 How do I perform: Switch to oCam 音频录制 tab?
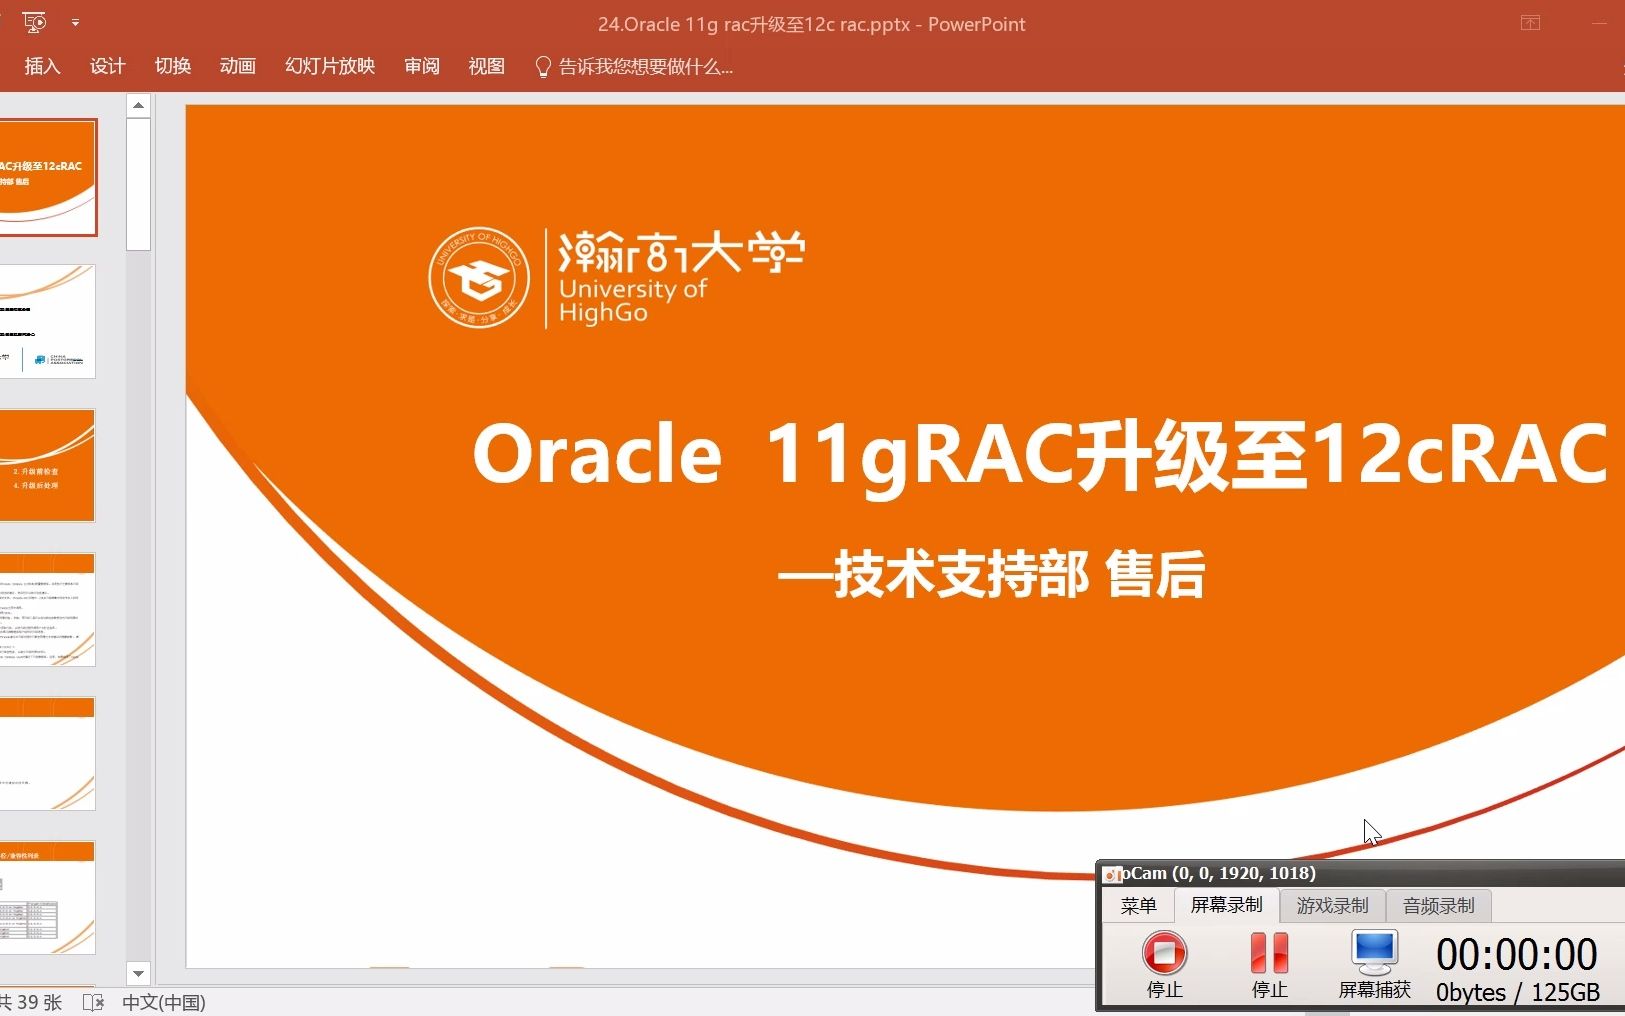1438,906
